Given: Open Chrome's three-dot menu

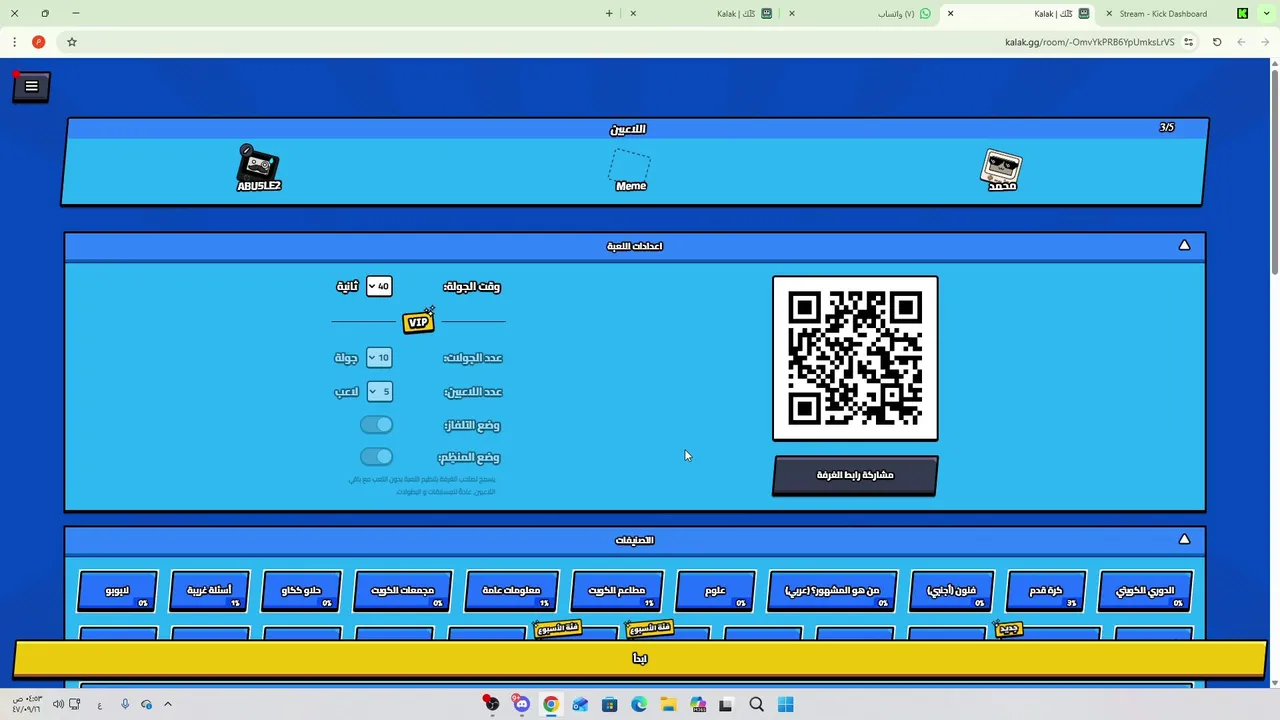Looking at the screenshot, I should point(14,42).
